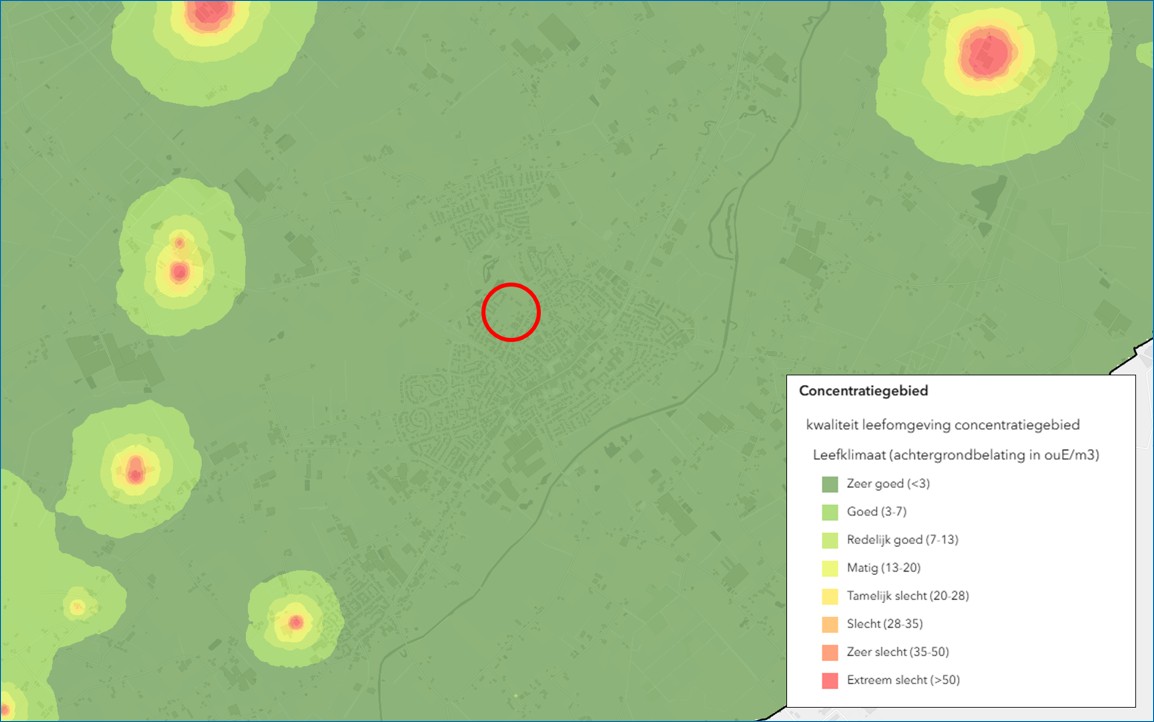Select the 'Slecht (28-35)' legend label
Screen dimensions: 1154x722
(885, 623)
